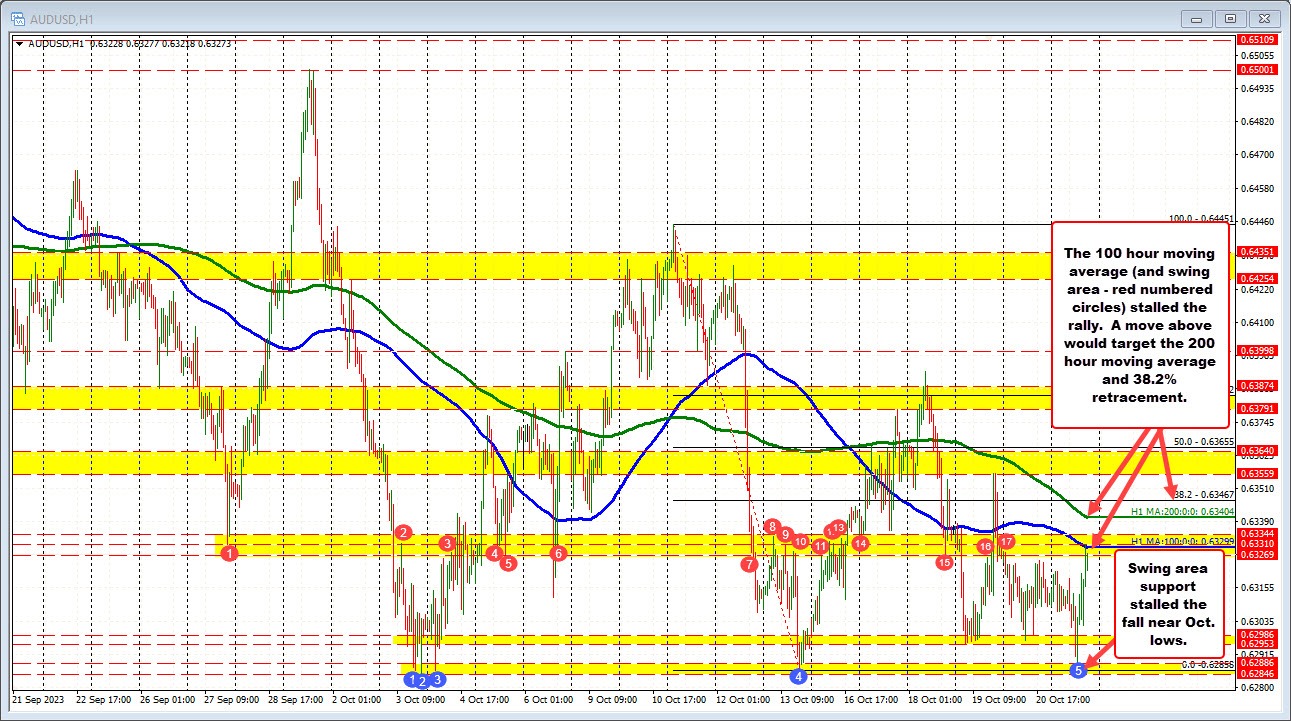1291x721 pixels.
Task: Select the red circle 7 swing marker
Action: (x=748, y=564)
